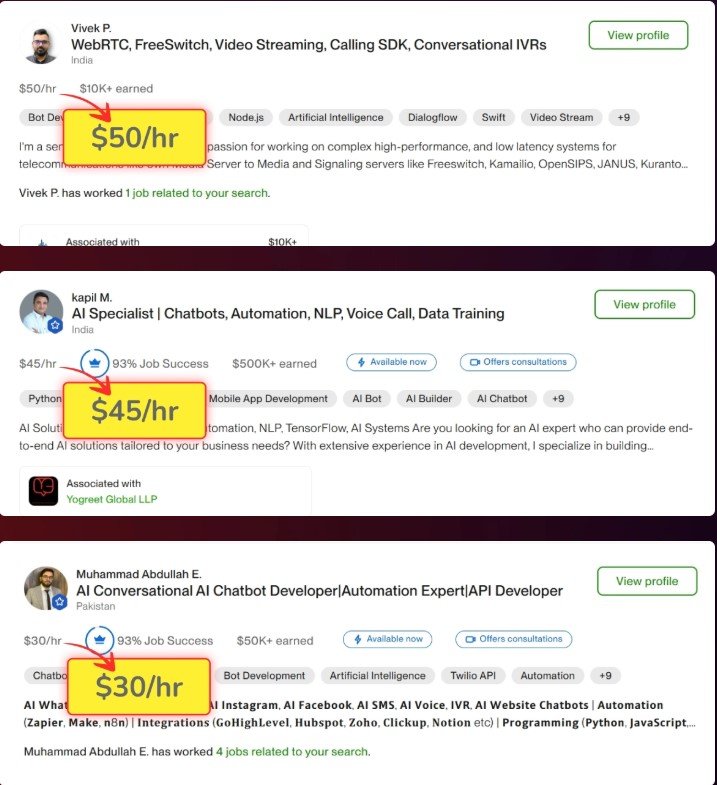The width and height of the screenshot is (717, 785).
Task: Click kapil M.'s top rated crown badge
Action: [x=96, y=362]
